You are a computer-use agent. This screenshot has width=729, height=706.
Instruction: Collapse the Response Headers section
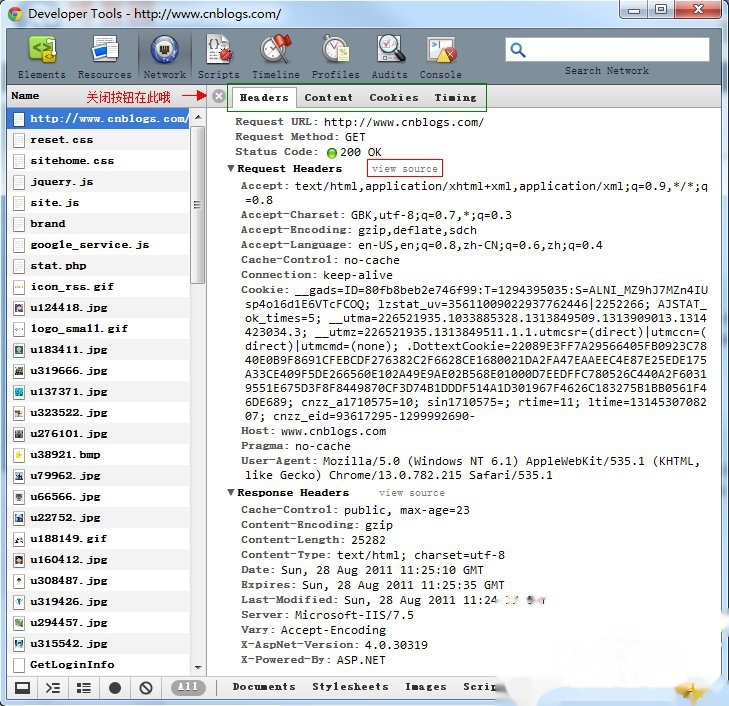(x=231, y=492)
